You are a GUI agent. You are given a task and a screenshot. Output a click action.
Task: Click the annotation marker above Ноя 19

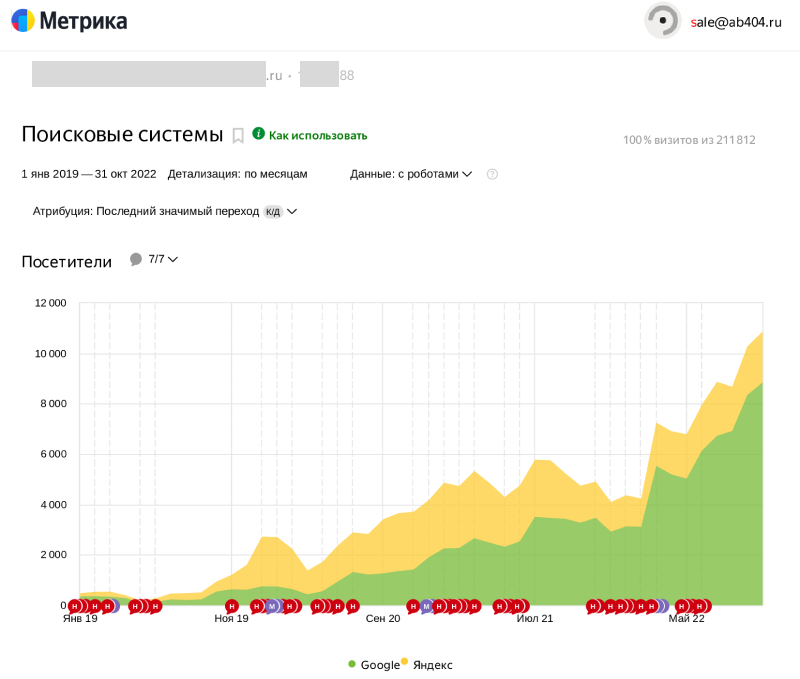(232, 606)
